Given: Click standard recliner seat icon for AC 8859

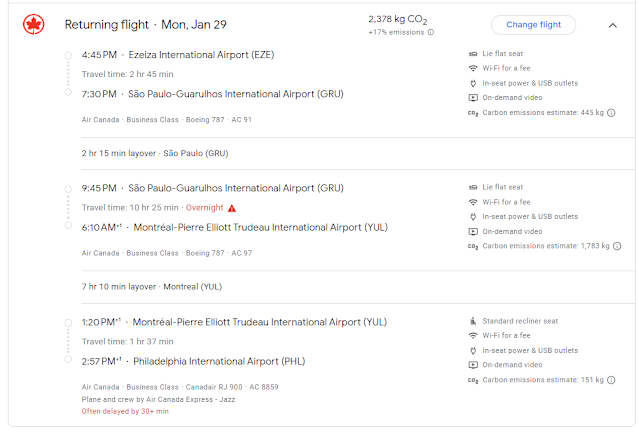Looking at the screenshot, I should point(473,321).
